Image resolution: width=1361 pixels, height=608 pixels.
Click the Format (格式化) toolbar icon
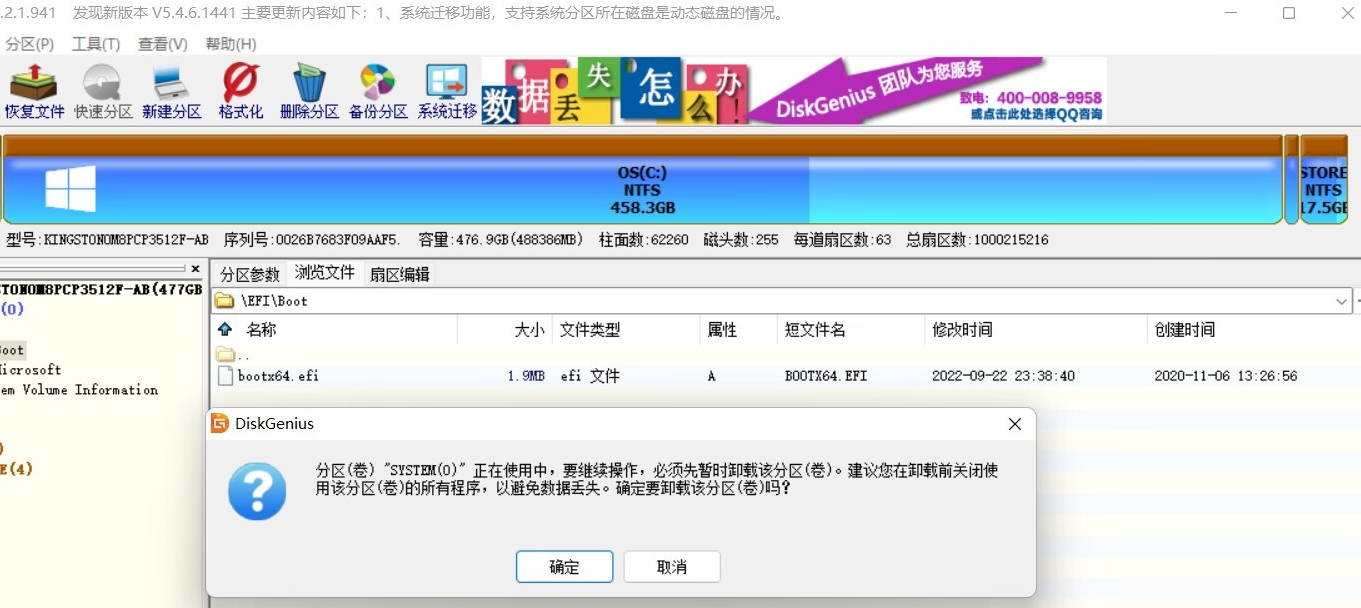coord(241,92)
